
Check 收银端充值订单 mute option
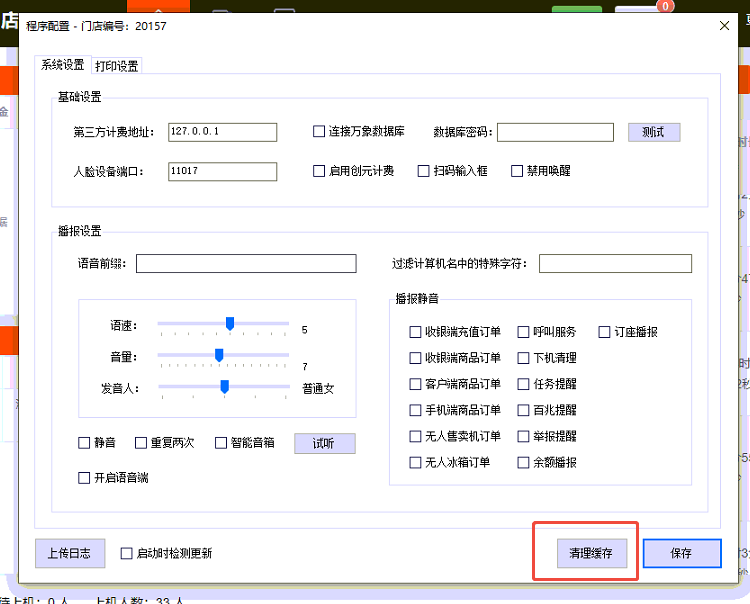coord(416,332)
